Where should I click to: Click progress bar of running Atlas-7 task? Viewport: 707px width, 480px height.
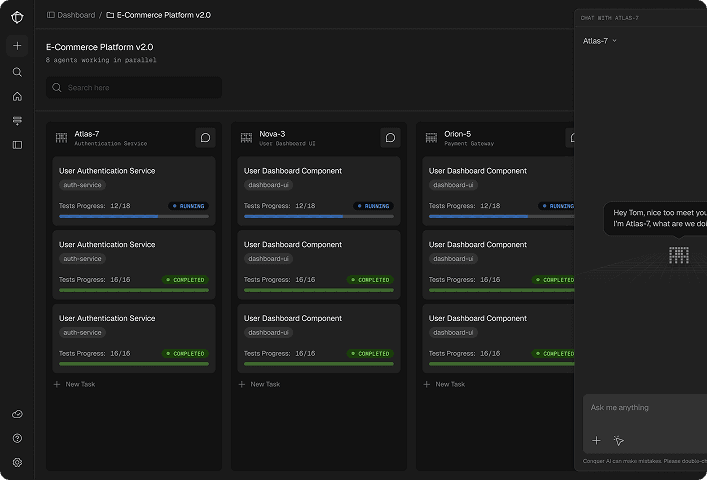(134, 216)
